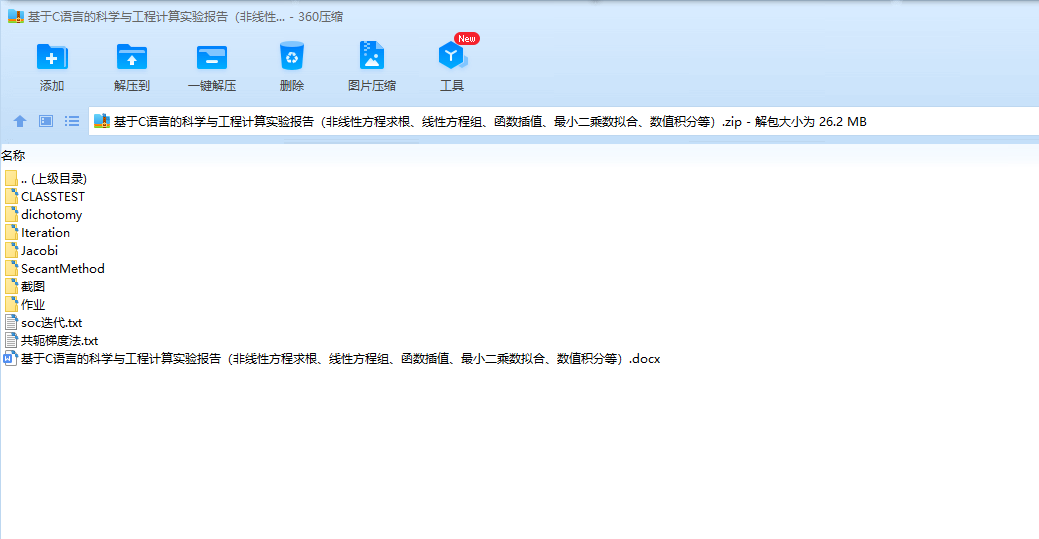
Task: Click the zip icon in address bar
Action: tap(101, 121)
